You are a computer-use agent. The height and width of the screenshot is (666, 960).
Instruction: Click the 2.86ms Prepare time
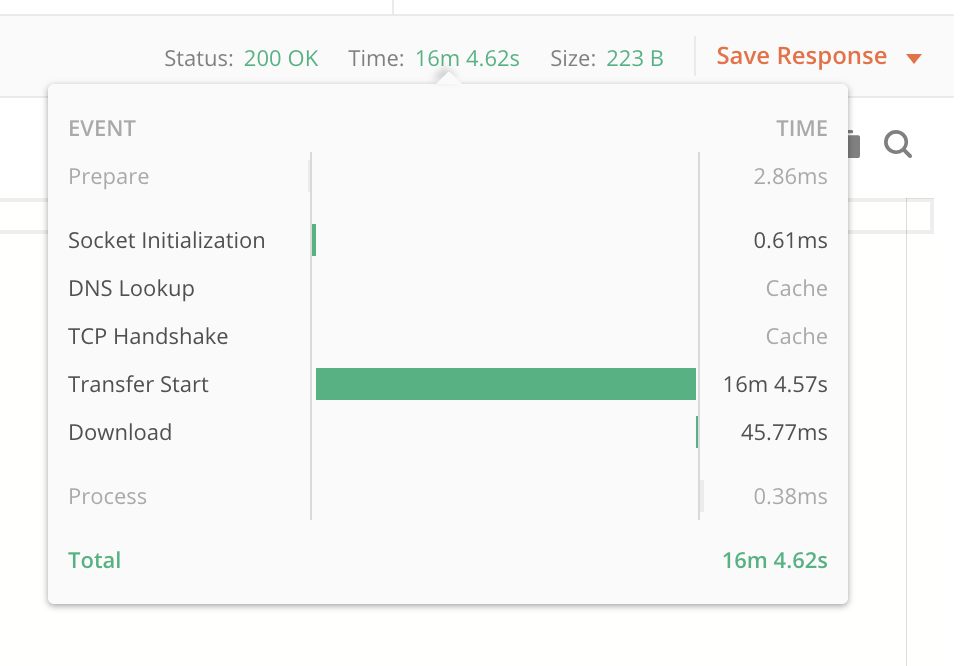790,176
